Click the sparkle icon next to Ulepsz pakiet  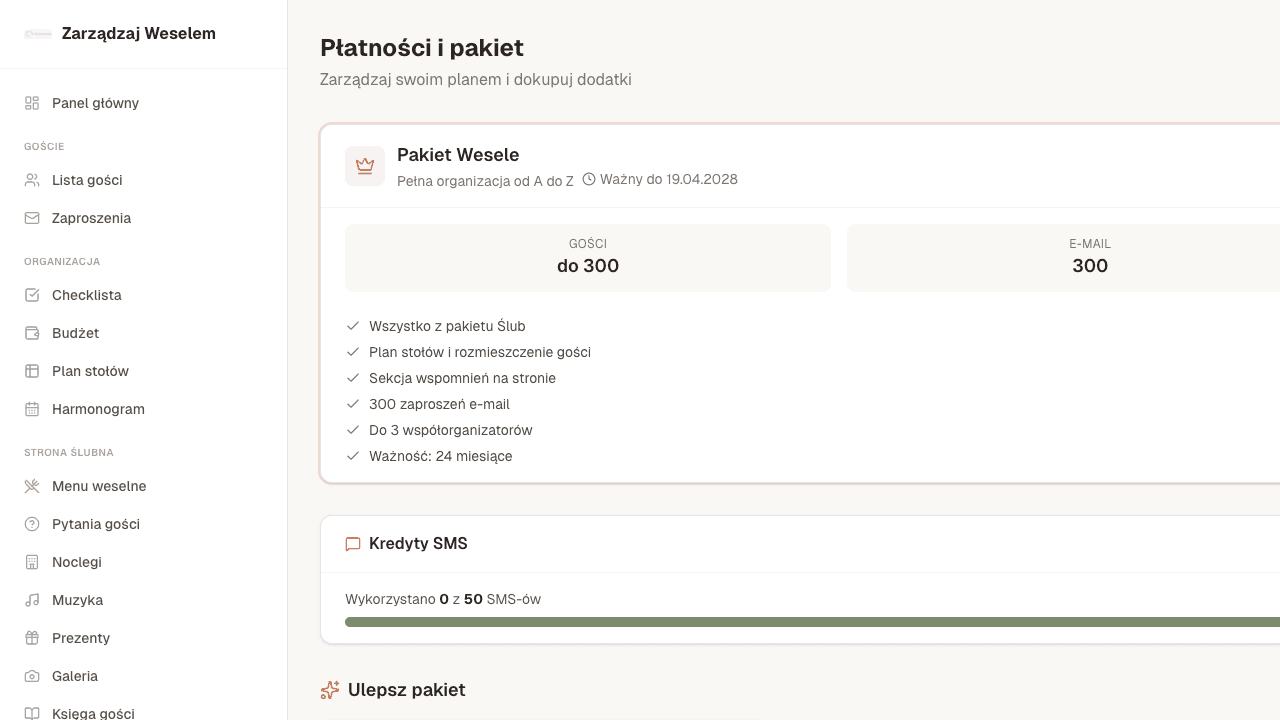pyautogui.click(x=330, y=690)
